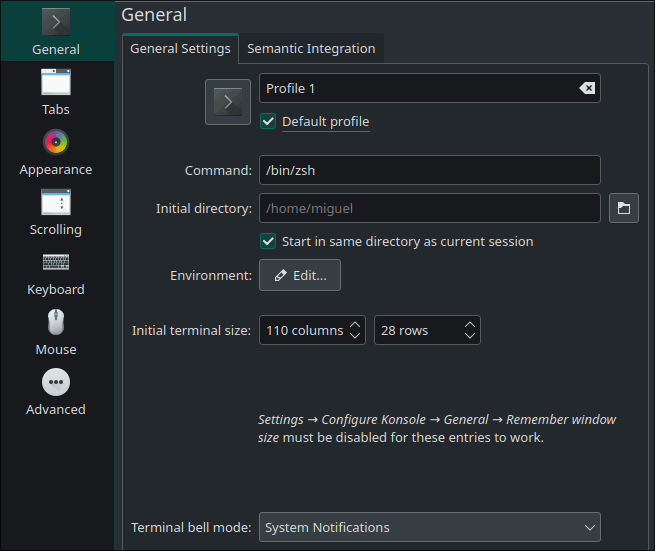Go to the Appearance color wheel icon

(56, 142)
